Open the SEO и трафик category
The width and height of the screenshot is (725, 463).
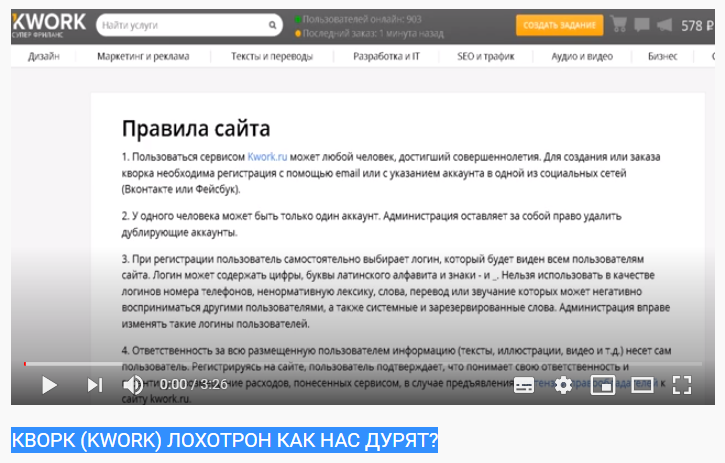[486, 56]
